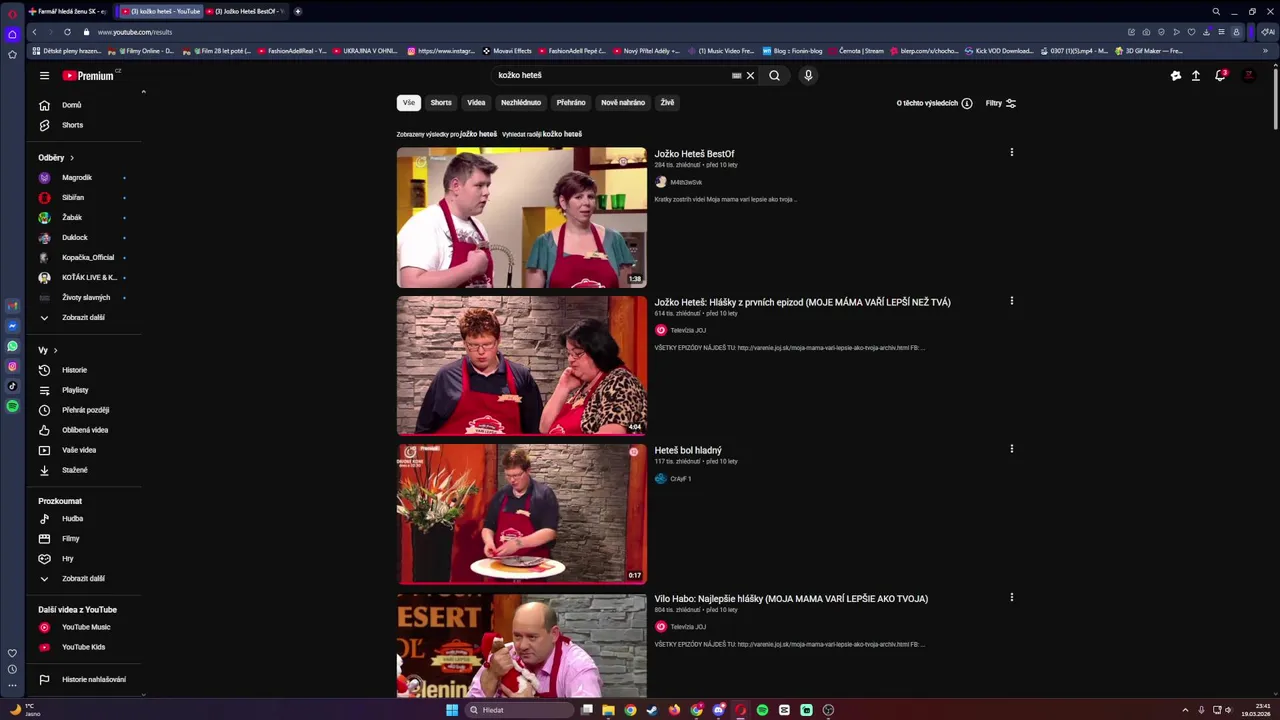Screen dimensions: 1280x720
Task: Open Steam from the taskbar
Action: [653, 710]
